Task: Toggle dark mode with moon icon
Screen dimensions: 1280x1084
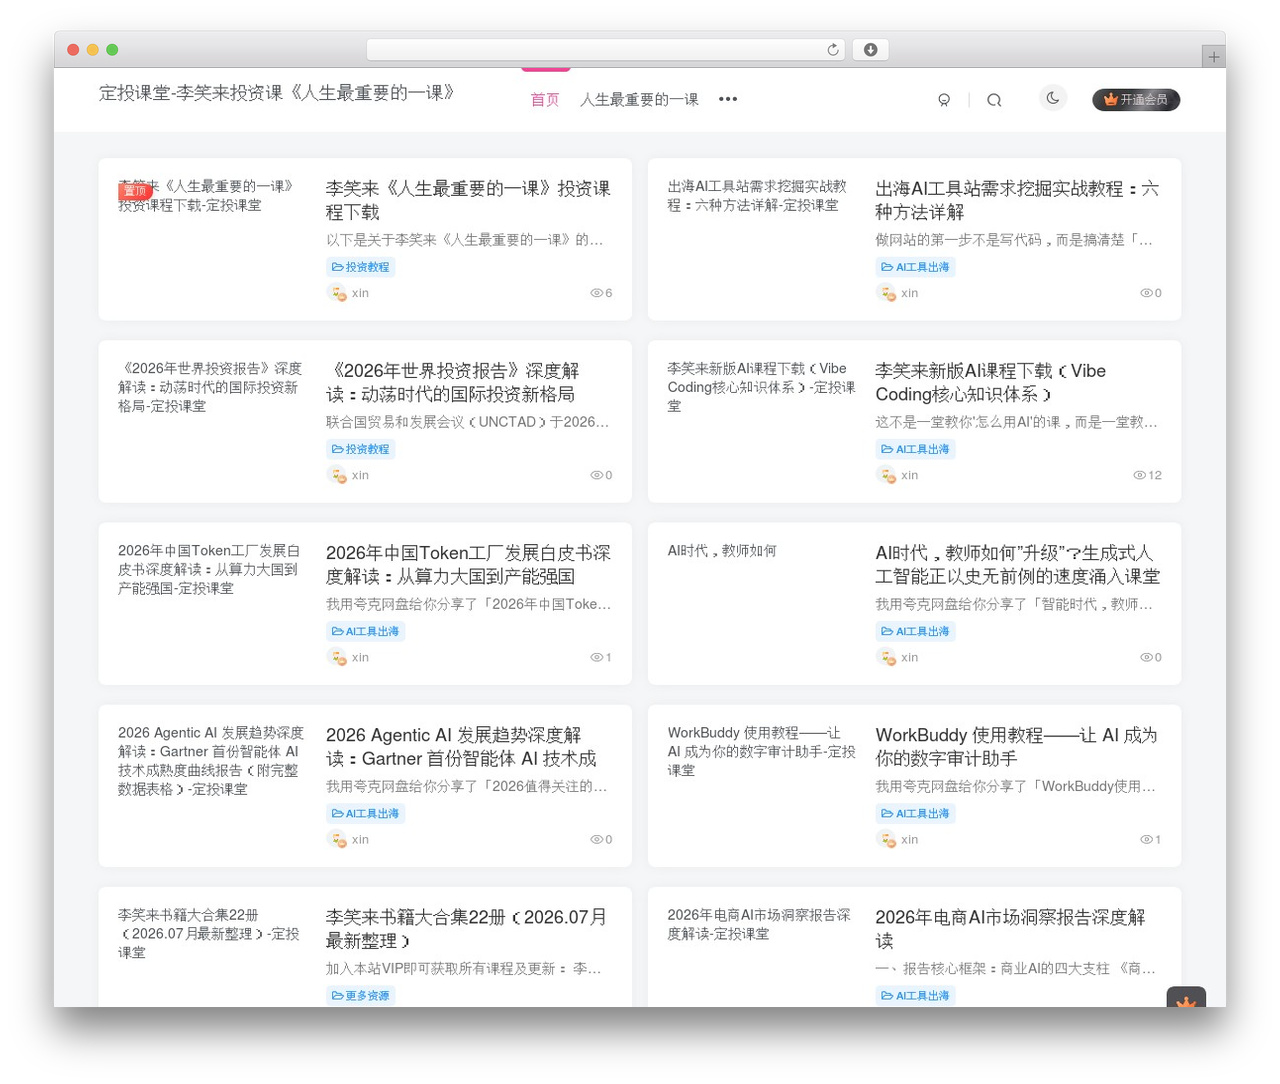Action: (x=1053, y=98)
